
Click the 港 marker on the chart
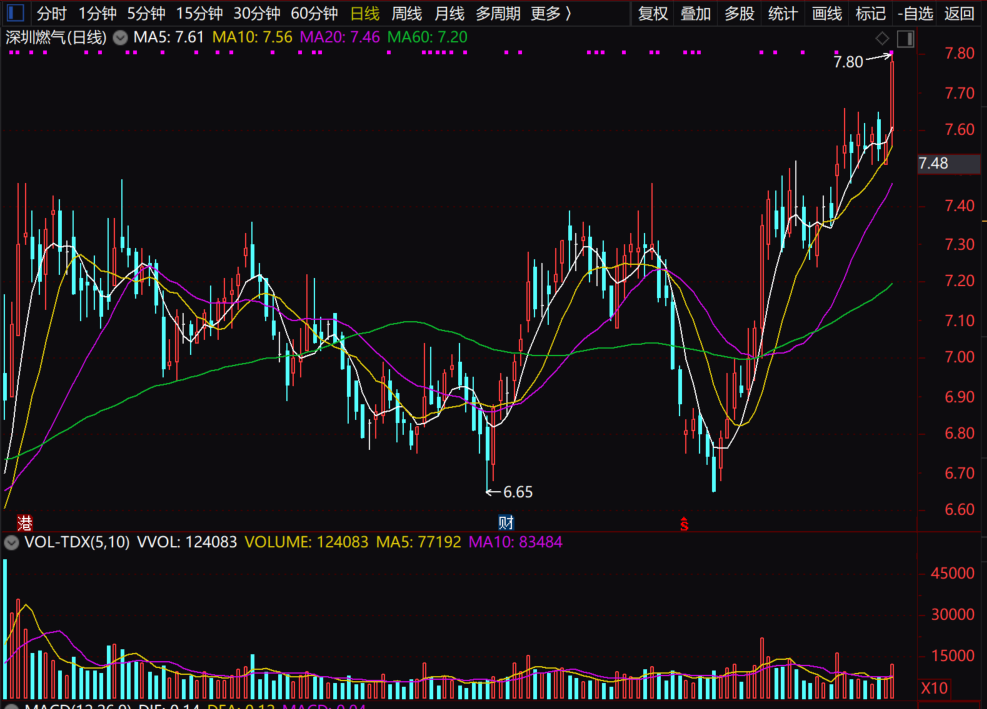click(x=25, y=523)
